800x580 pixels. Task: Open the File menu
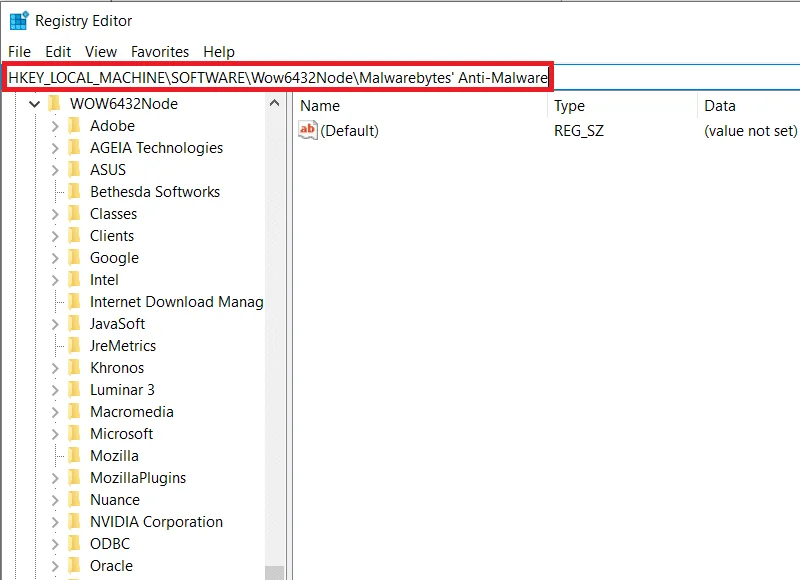click(19, 52)
